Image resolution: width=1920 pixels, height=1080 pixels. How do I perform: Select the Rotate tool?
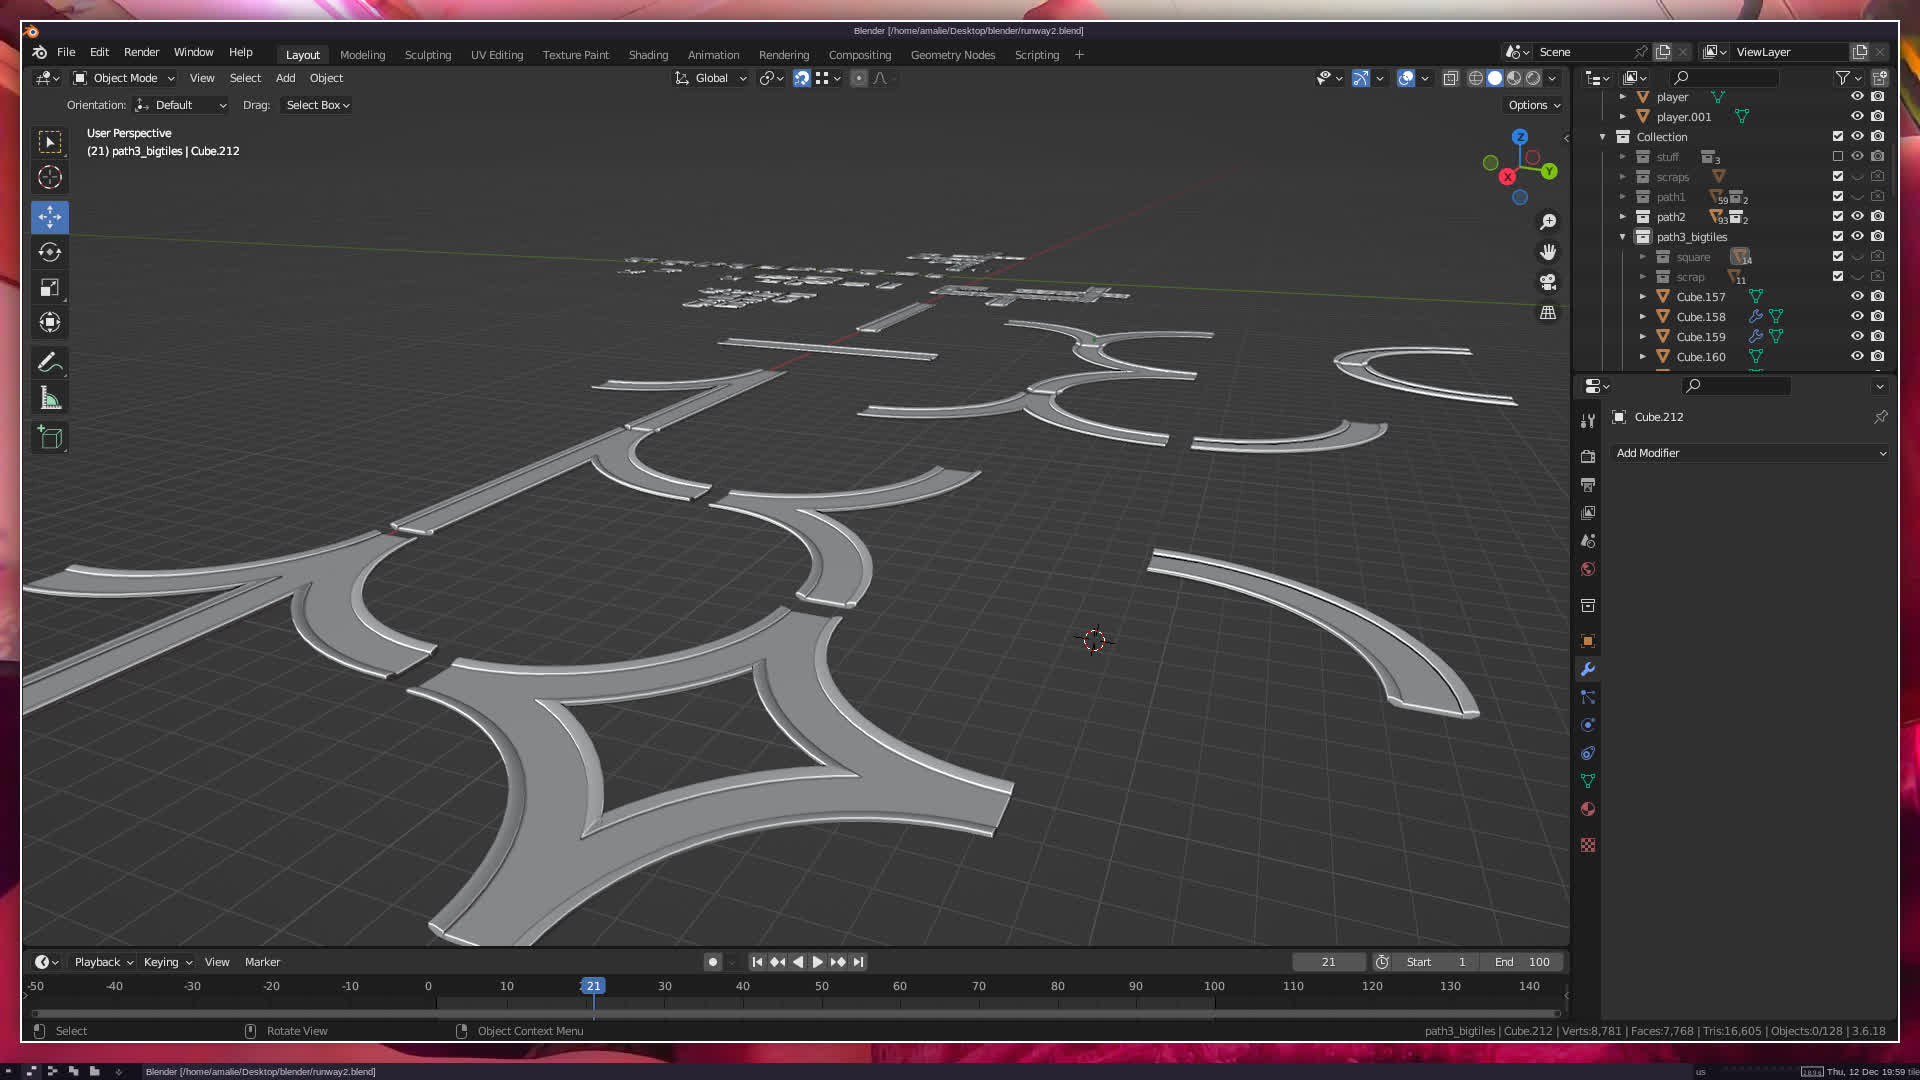point(50,252)
